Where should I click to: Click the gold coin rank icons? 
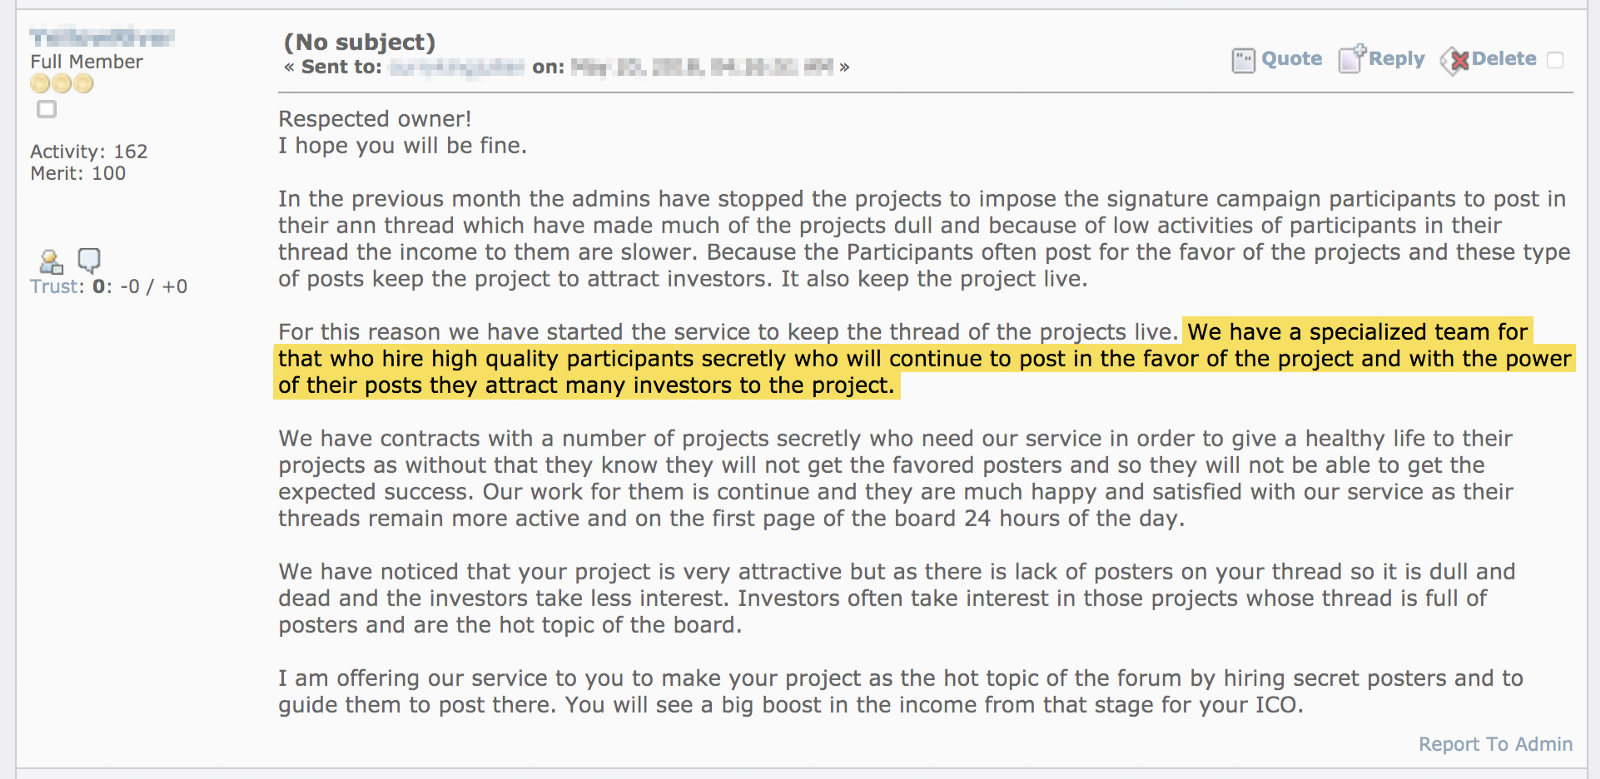[62, 84]
